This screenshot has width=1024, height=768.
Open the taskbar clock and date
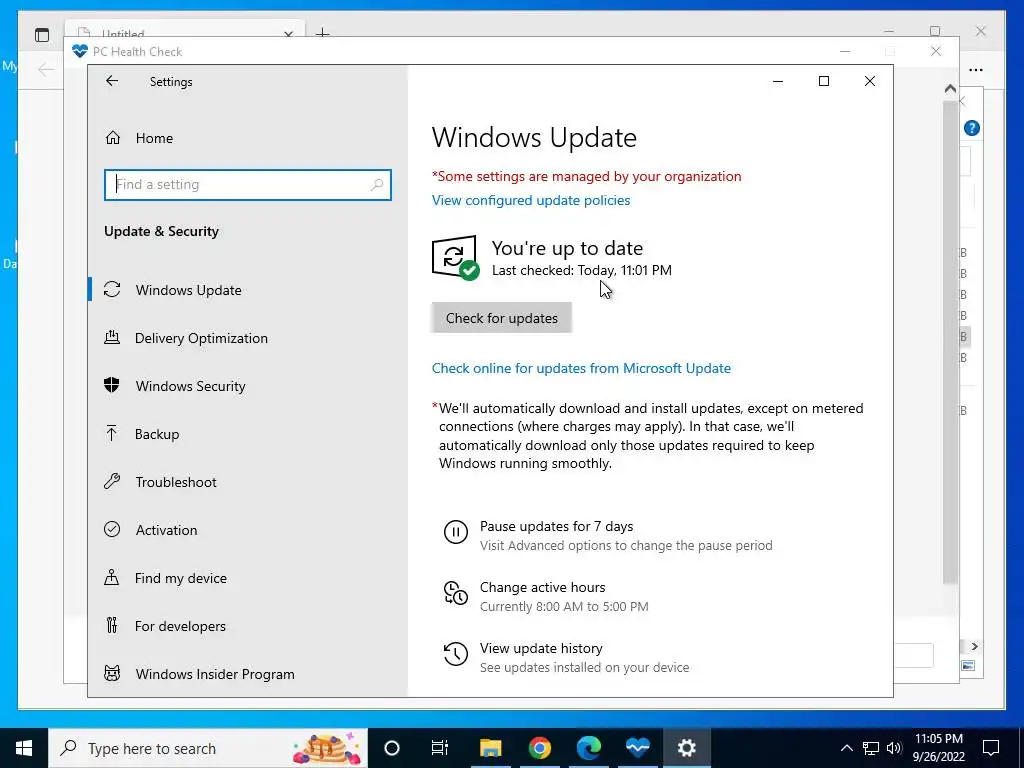[938, 748]
